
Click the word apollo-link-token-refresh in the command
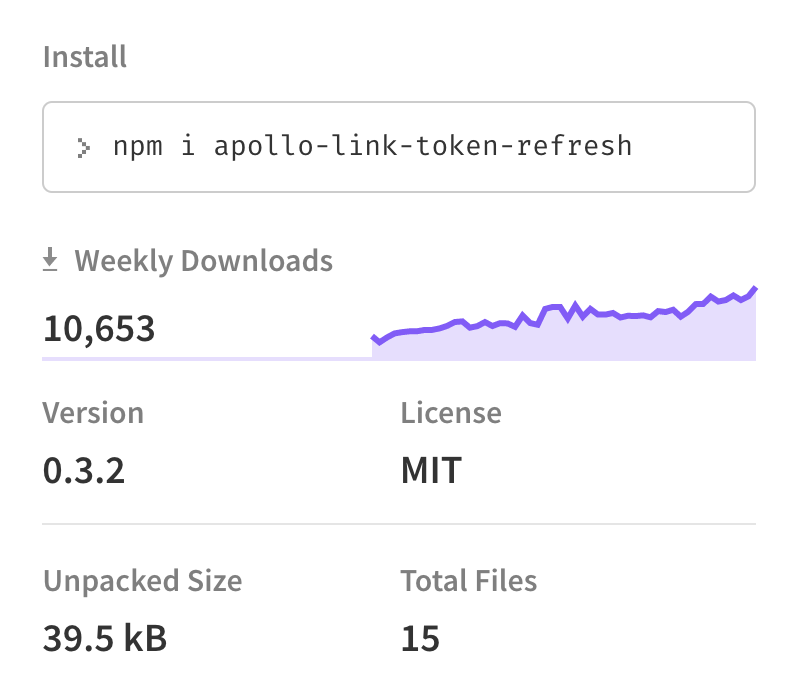[x=423, y=146]
